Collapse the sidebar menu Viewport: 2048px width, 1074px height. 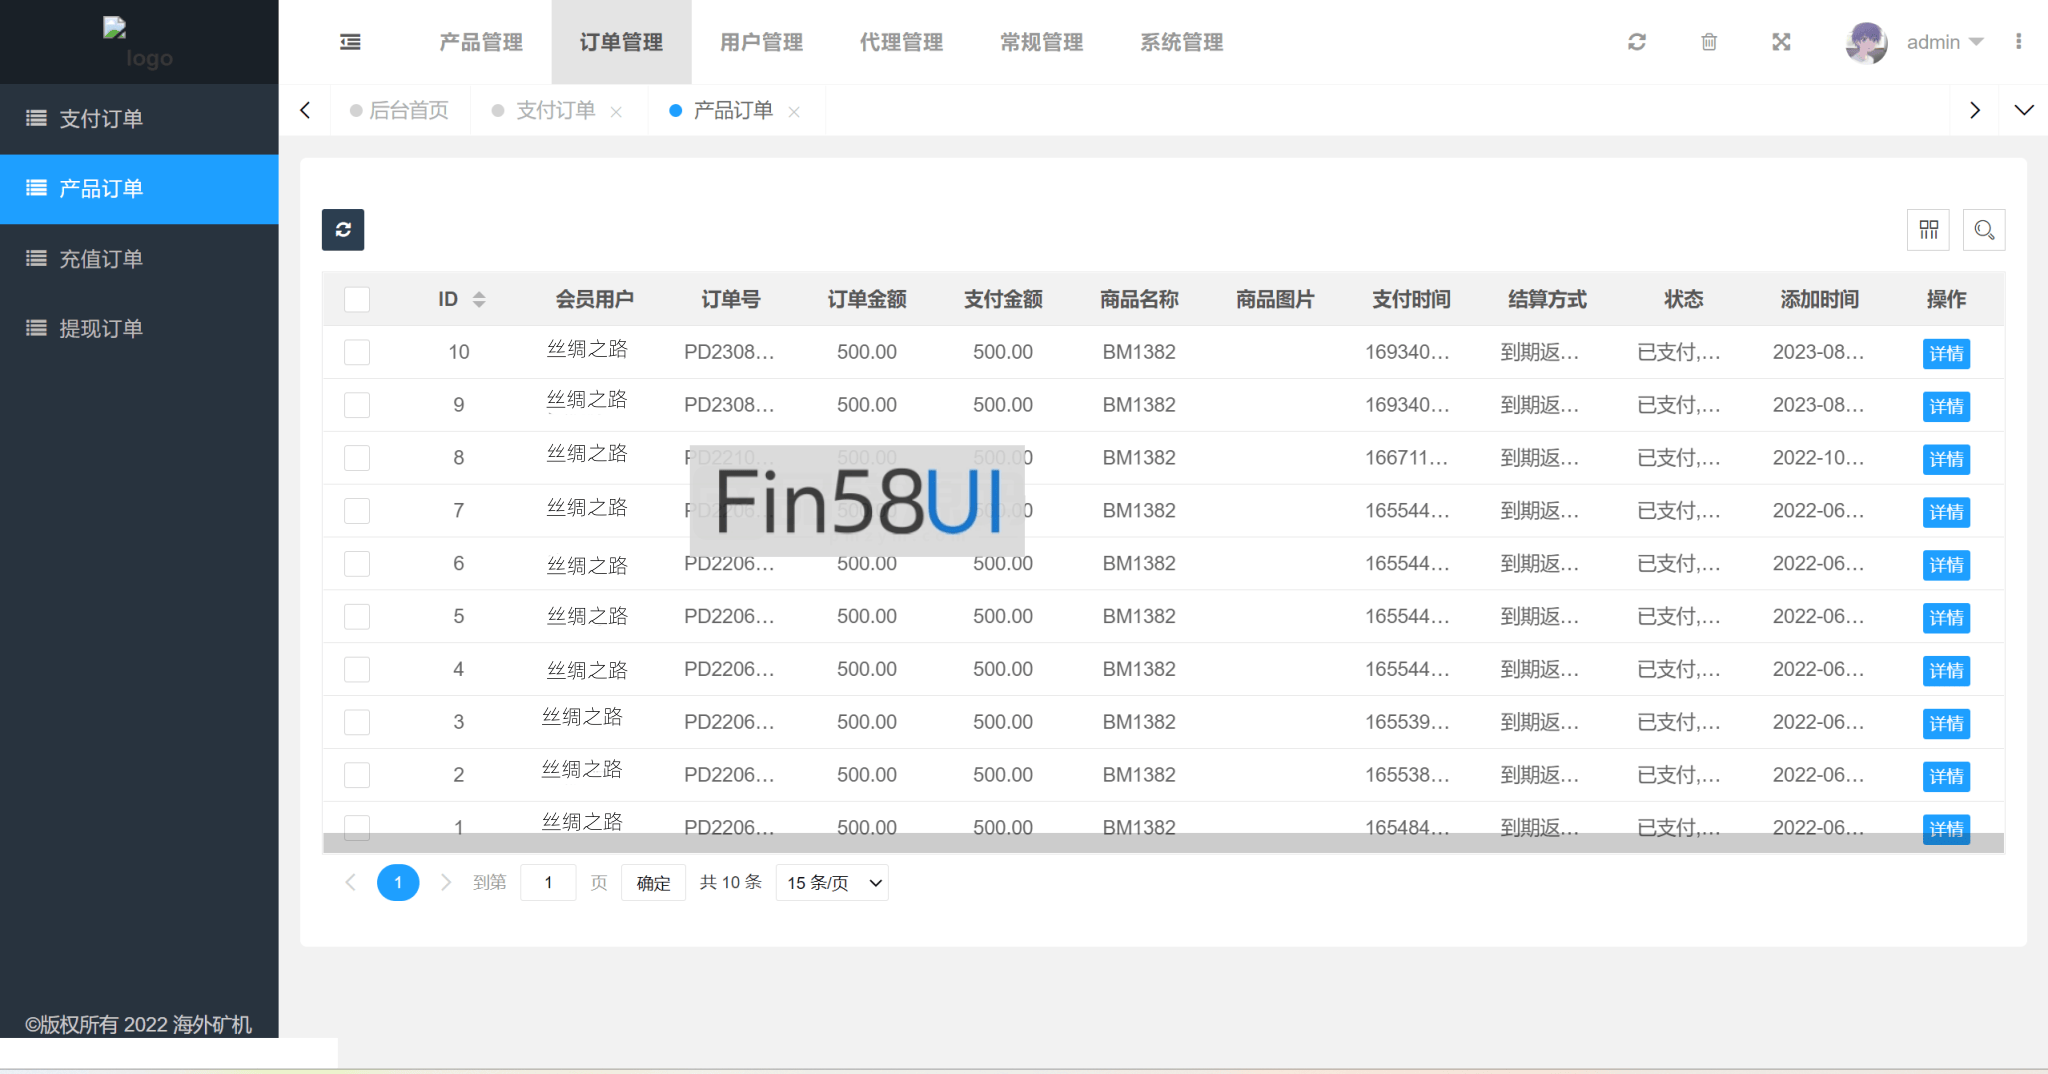coord(350,42)
